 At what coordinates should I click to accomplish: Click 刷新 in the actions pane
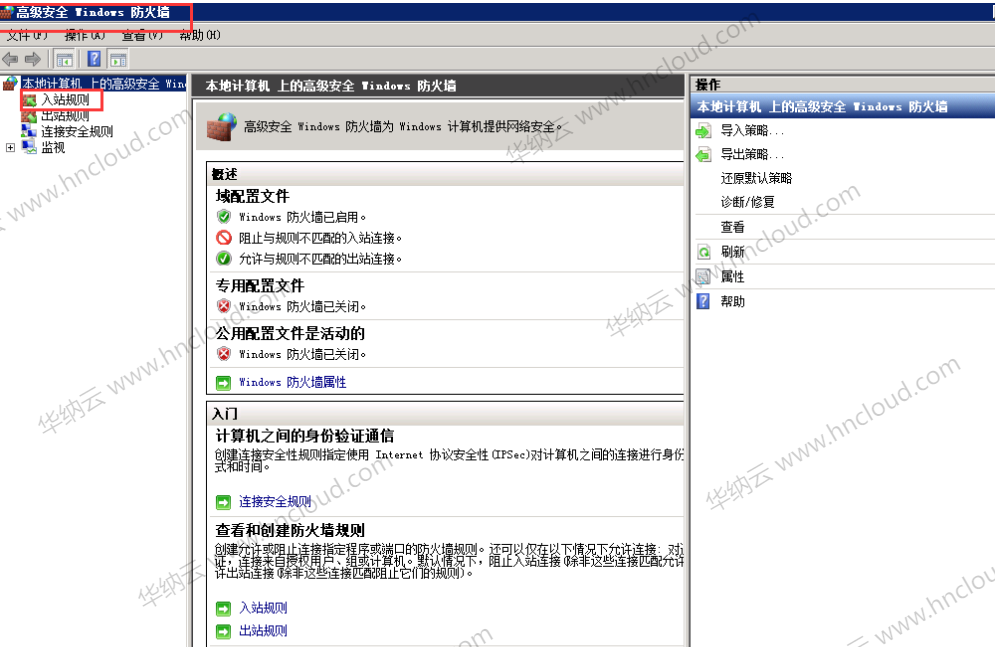[732, 252]
